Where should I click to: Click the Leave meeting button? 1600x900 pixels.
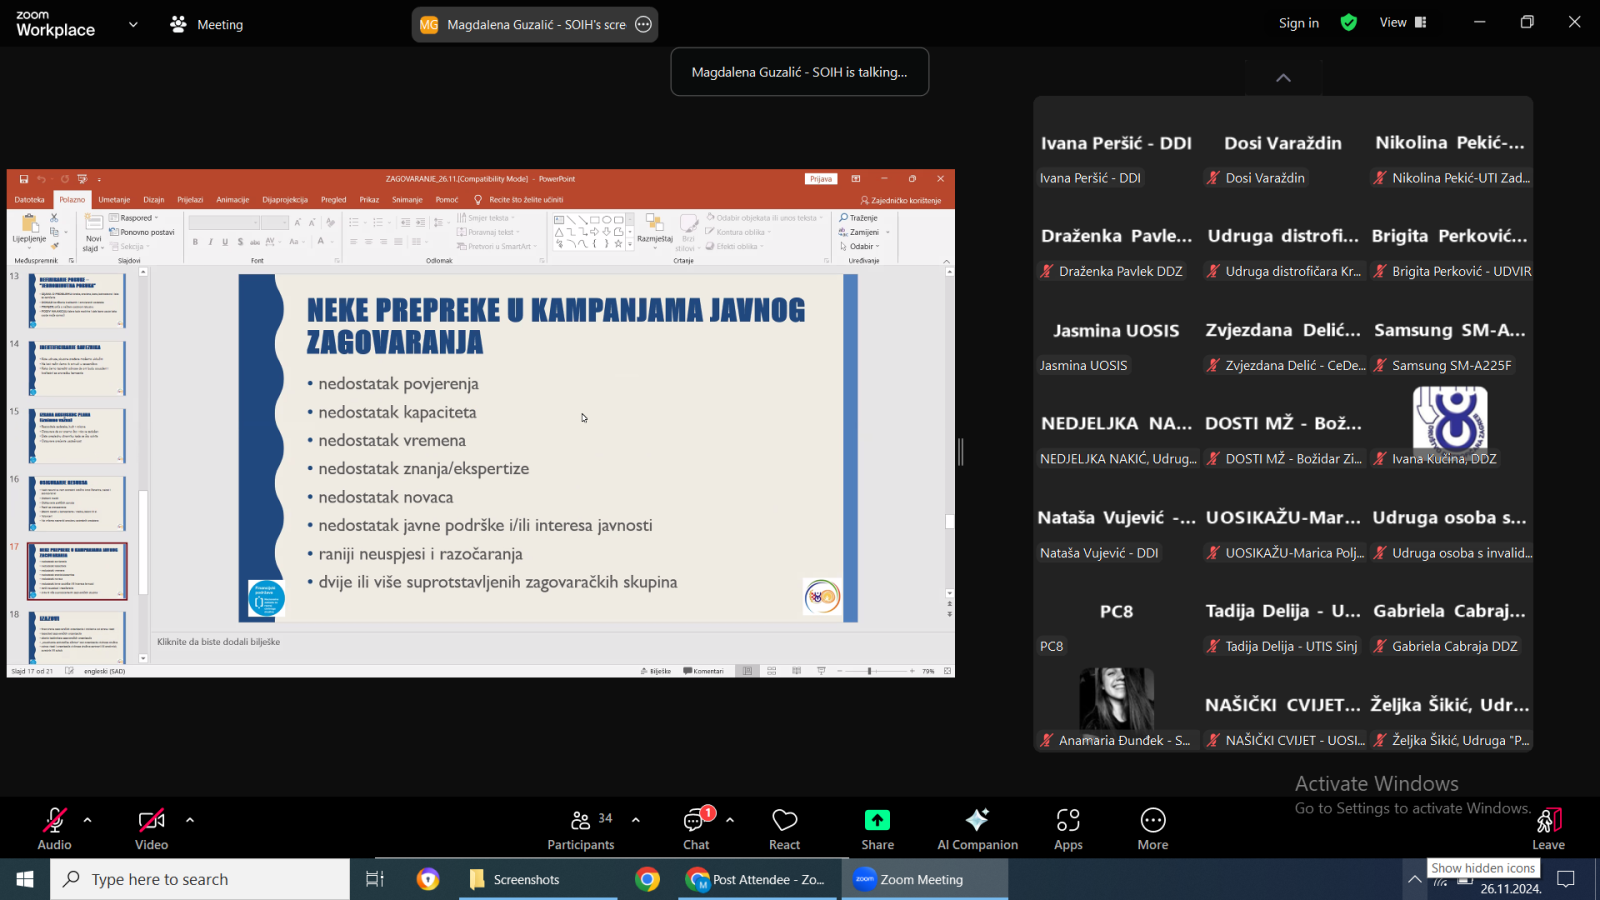tap(1549, 829)
